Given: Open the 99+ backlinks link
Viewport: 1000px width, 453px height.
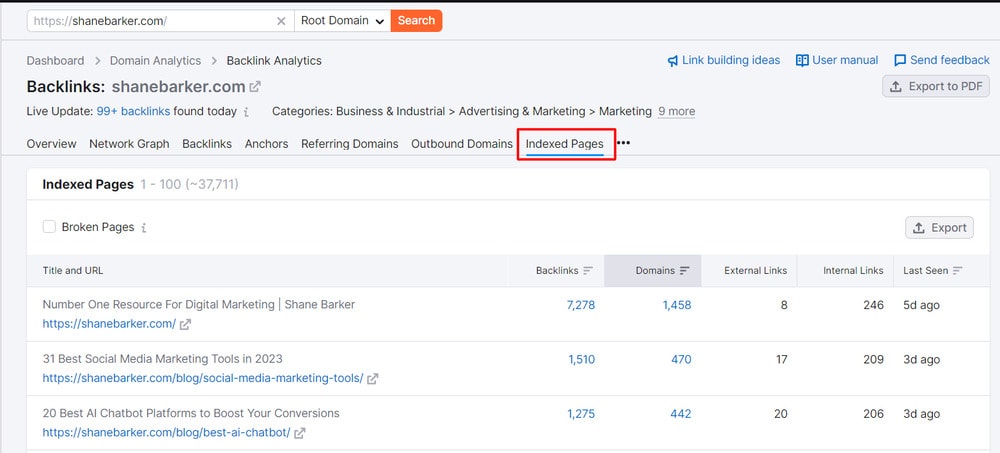Looking at the screenshot, I should coord(133,112).
